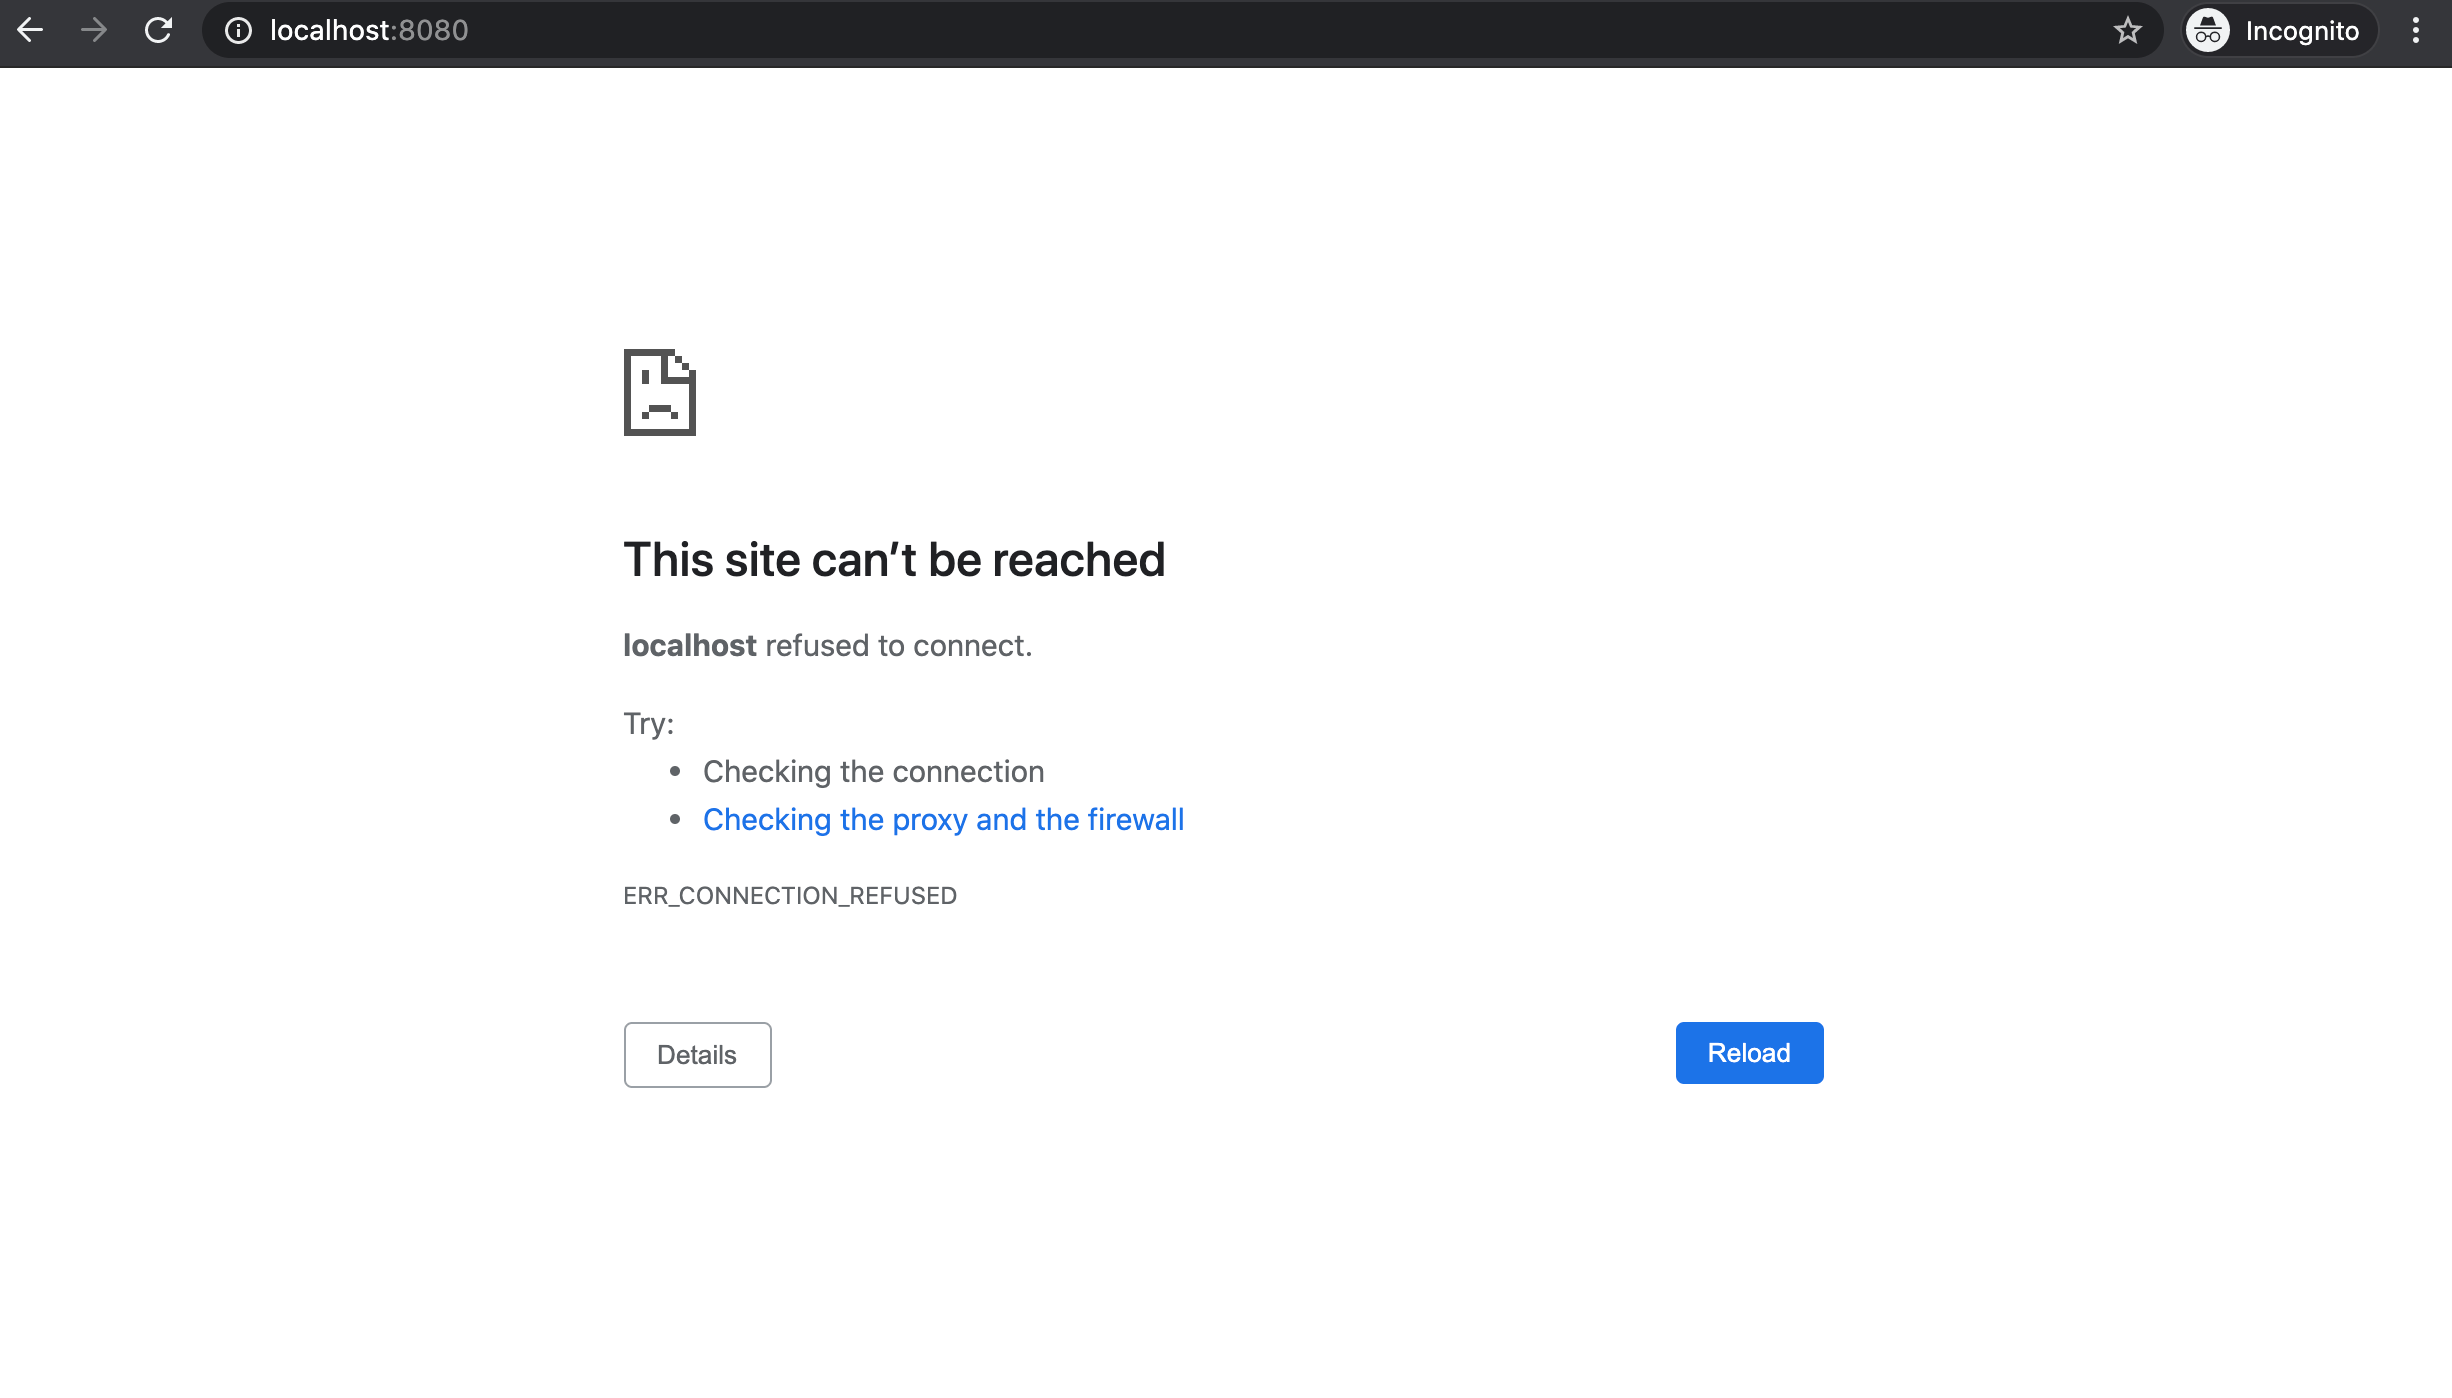Select the address bar showing localhost:8080
Screen dimensions: 2452x1398
coord(368,30)
